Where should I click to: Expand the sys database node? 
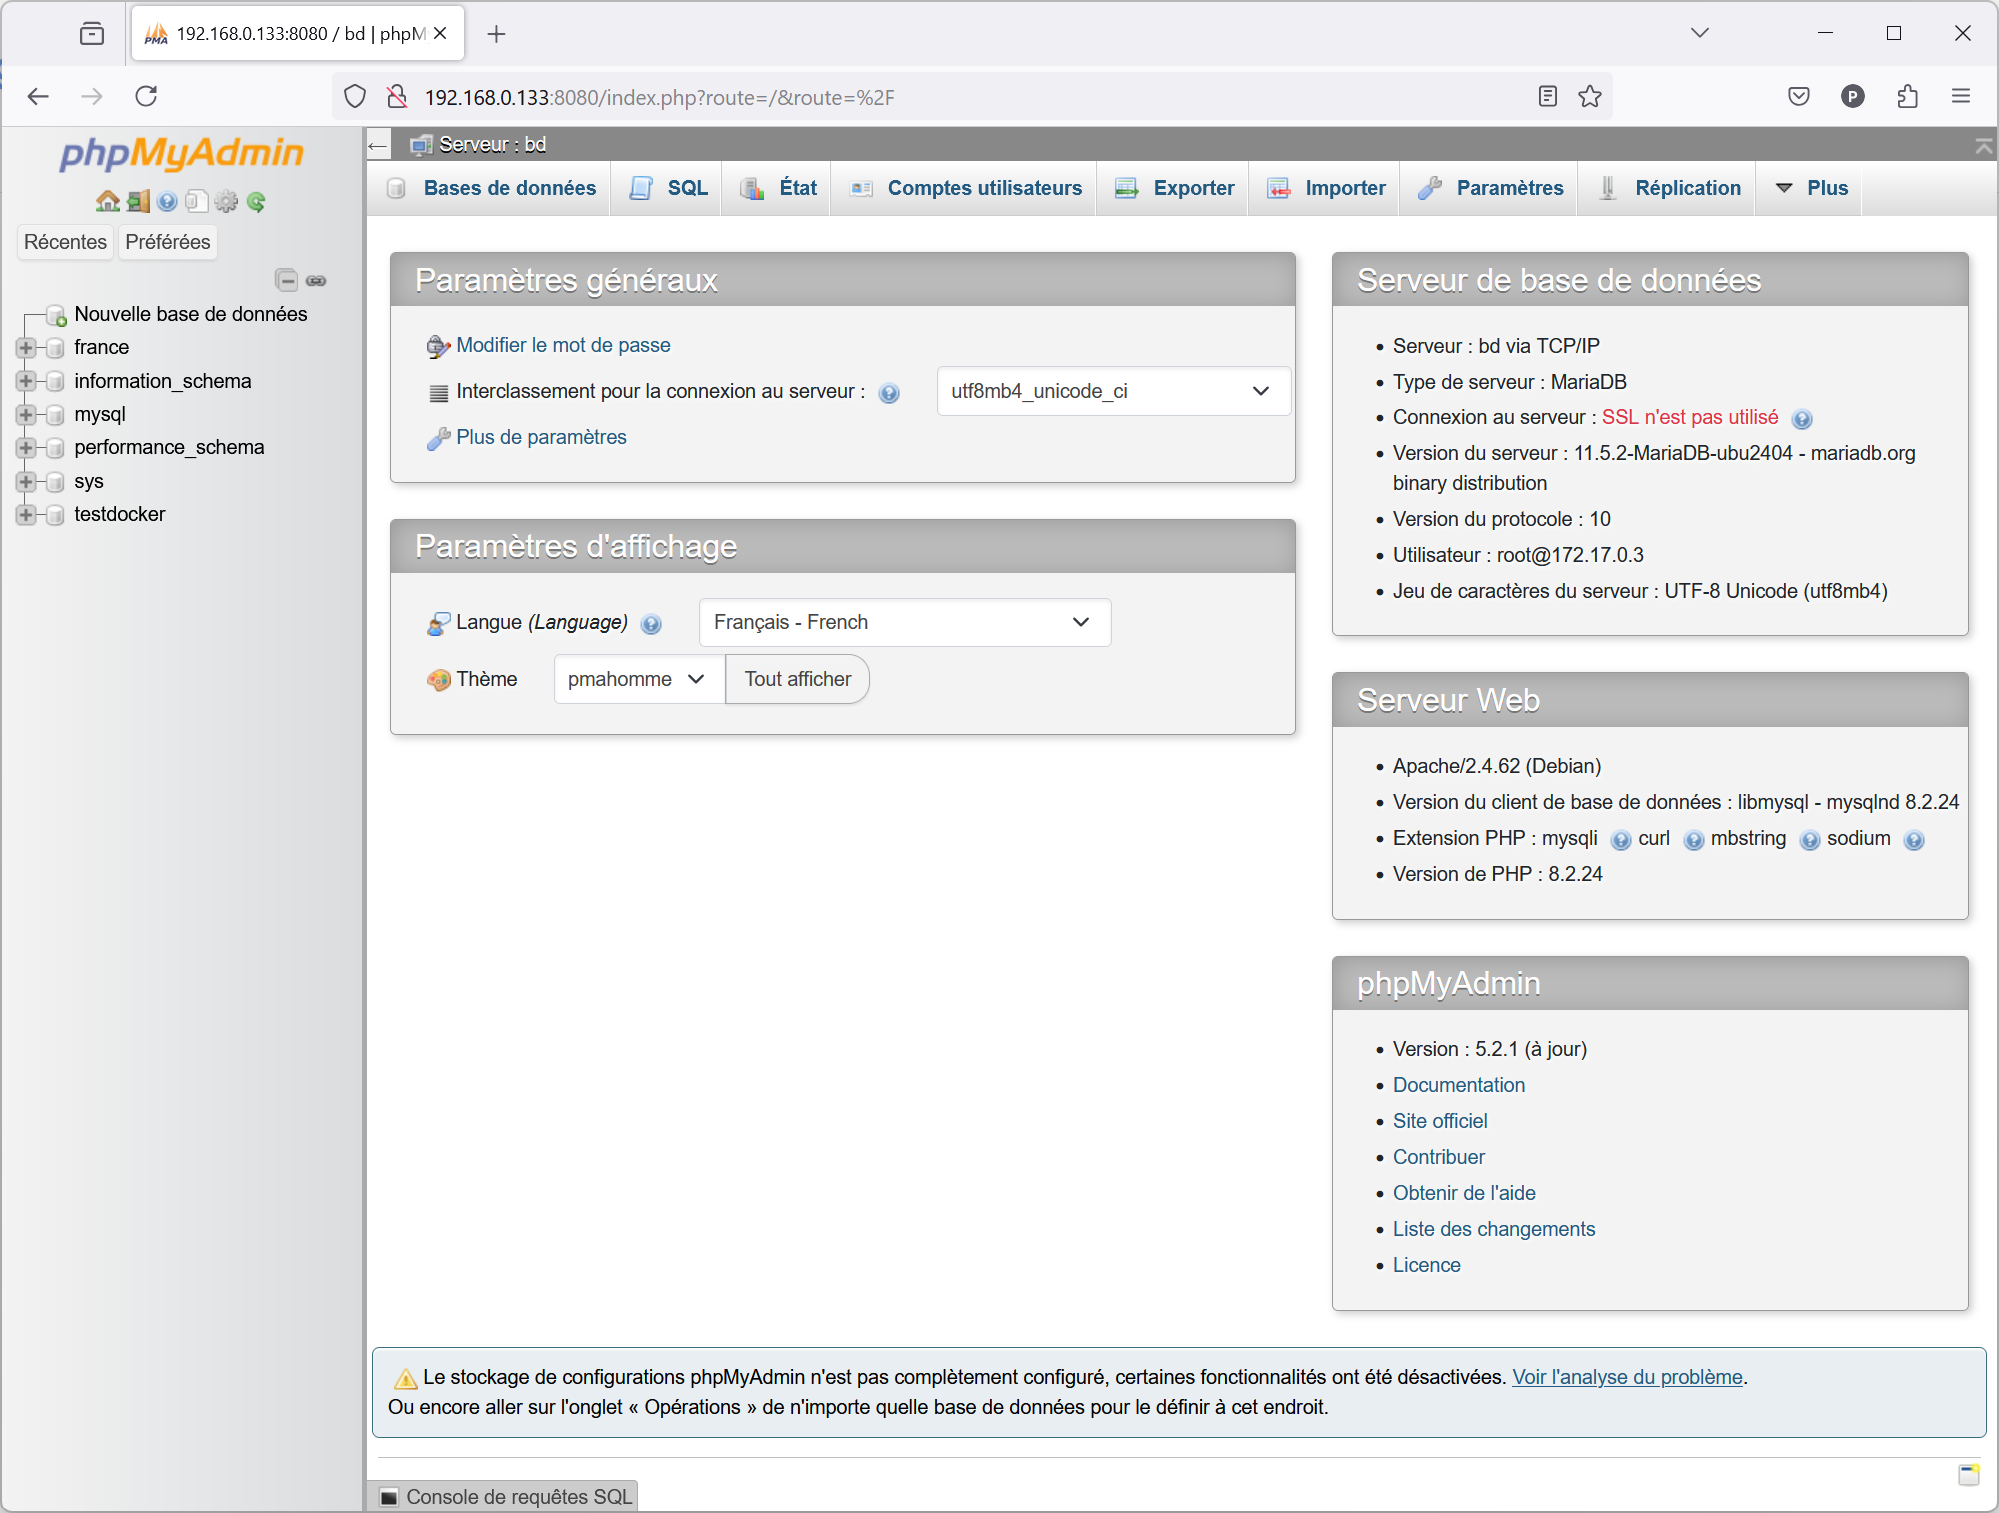tap(26, 482)
